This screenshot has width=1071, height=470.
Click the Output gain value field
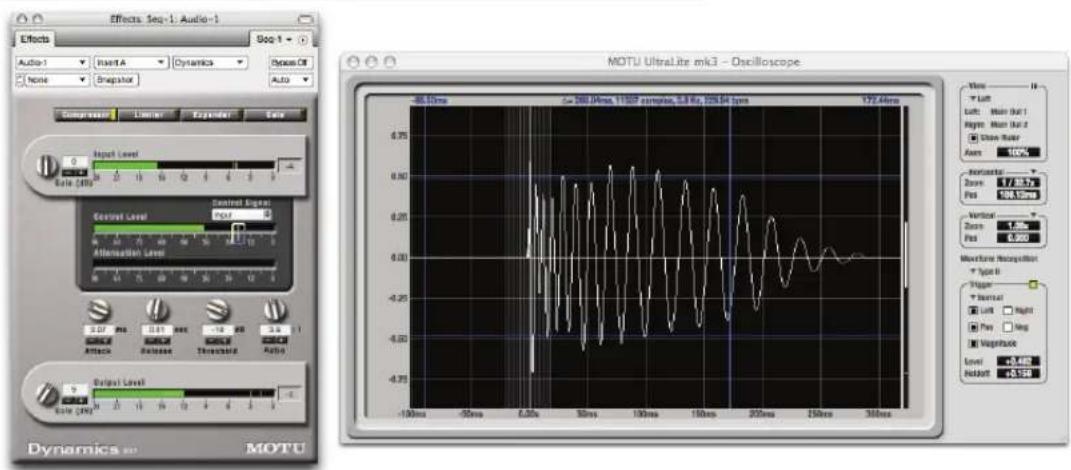pyautogui.click(x=73, y=389)
